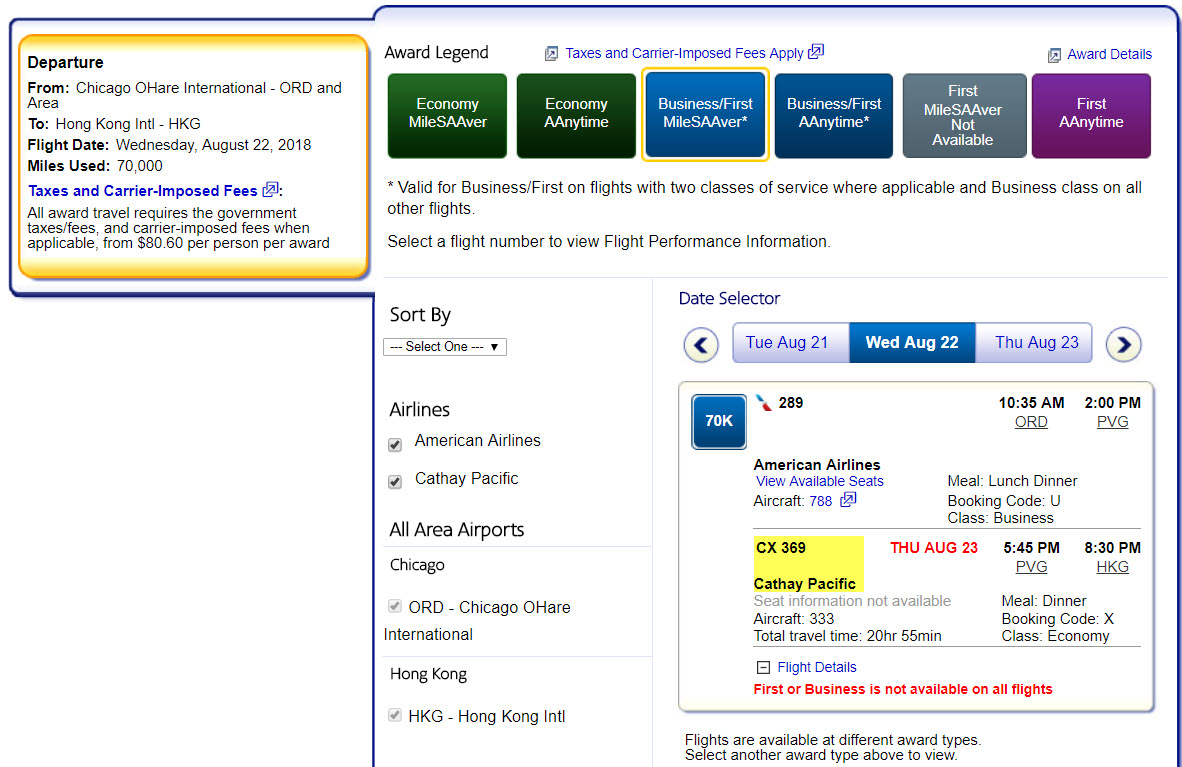Screen dimensions: 1182x767
Task: Select Thu Aug 23 date tab
Action: pos(1033,342)
